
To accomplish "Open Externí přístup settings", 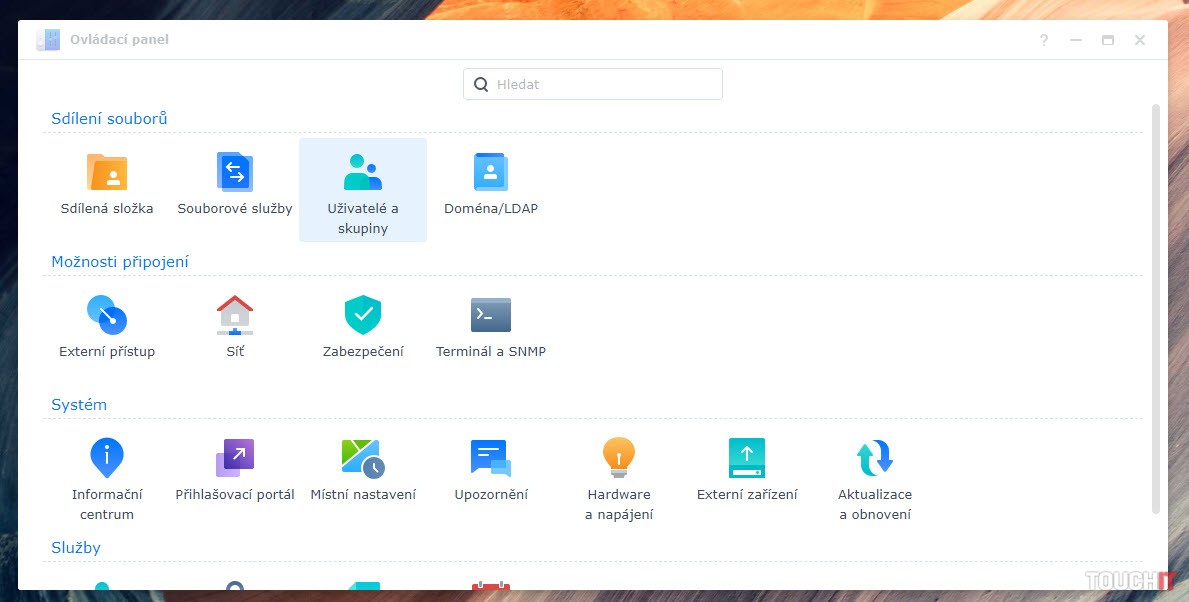I will [x=107, y=316].
